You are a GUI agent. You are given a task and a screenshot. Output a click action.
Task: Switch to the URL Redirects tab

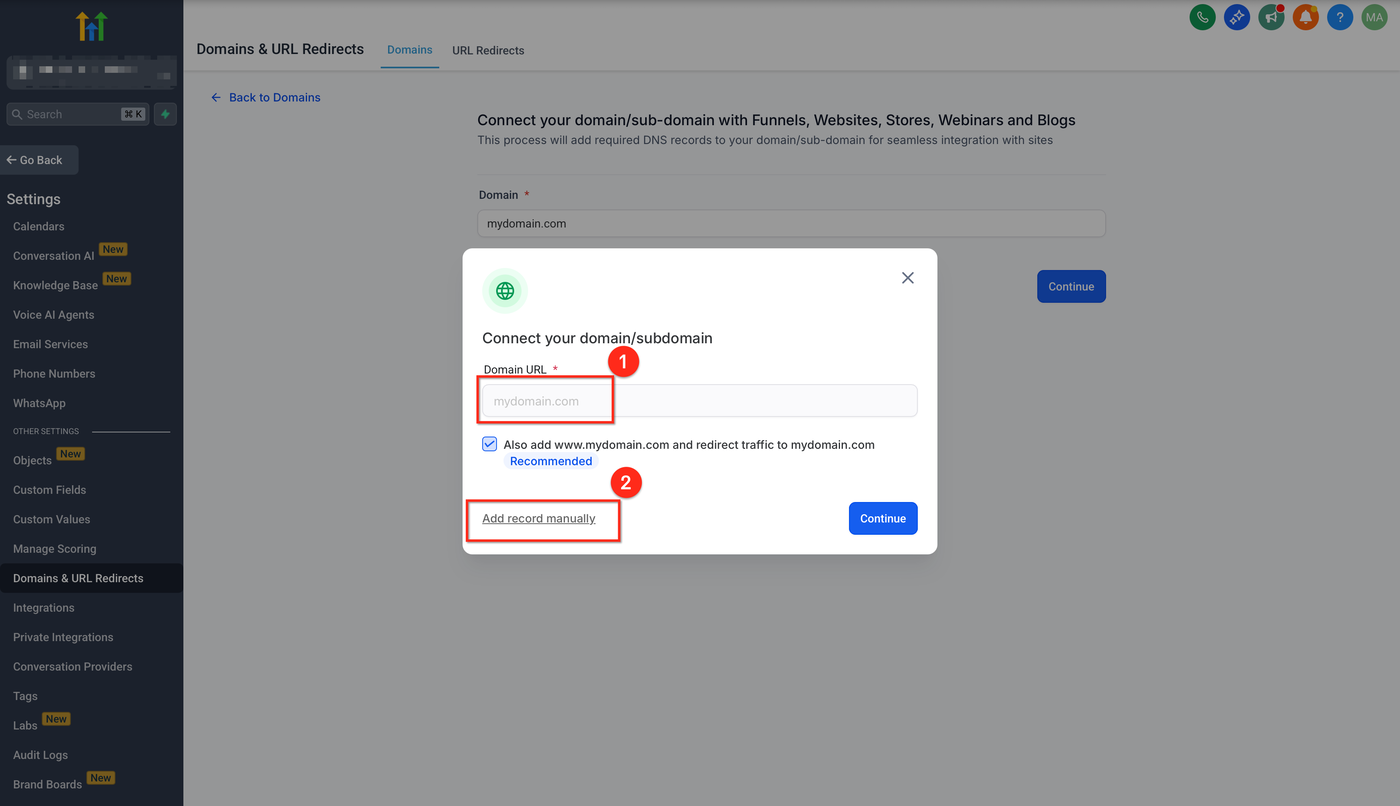tap(488, 50)
